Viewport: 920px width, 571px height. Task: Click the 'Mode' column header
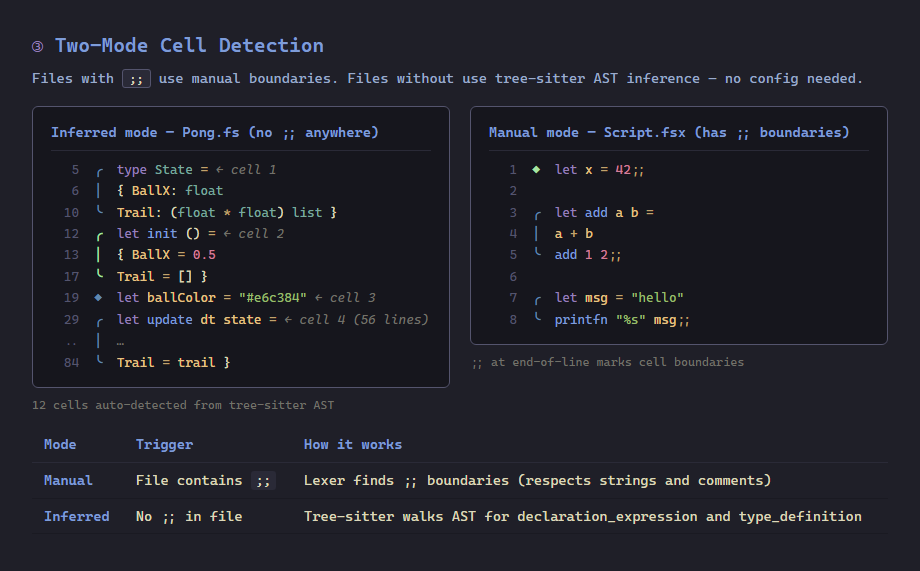60,444
